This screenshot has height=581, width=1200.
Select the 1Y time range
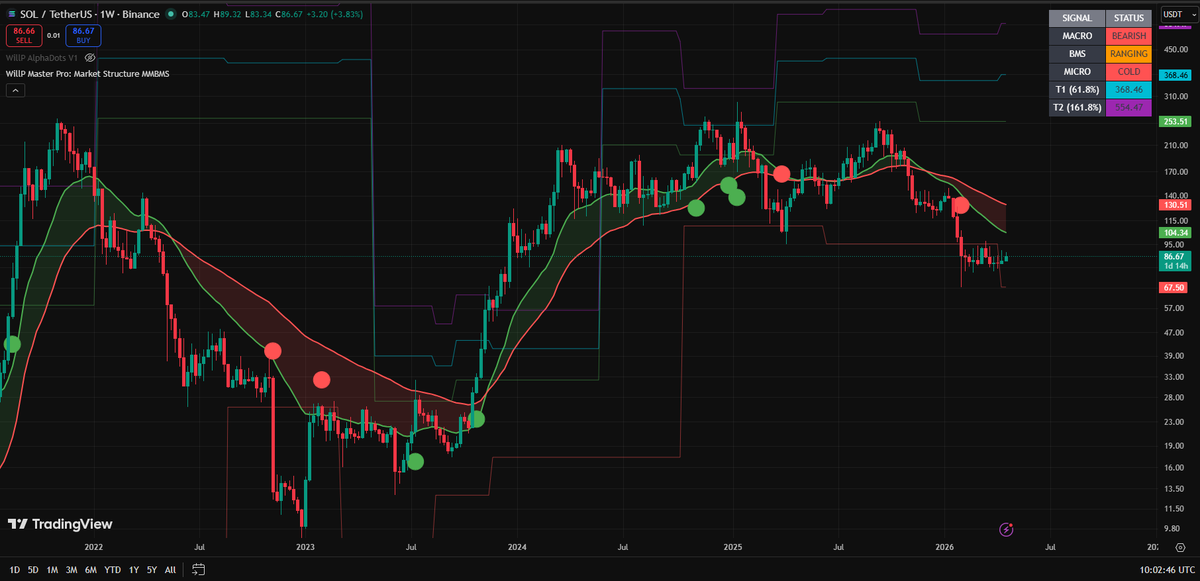[x=133, y=570]
